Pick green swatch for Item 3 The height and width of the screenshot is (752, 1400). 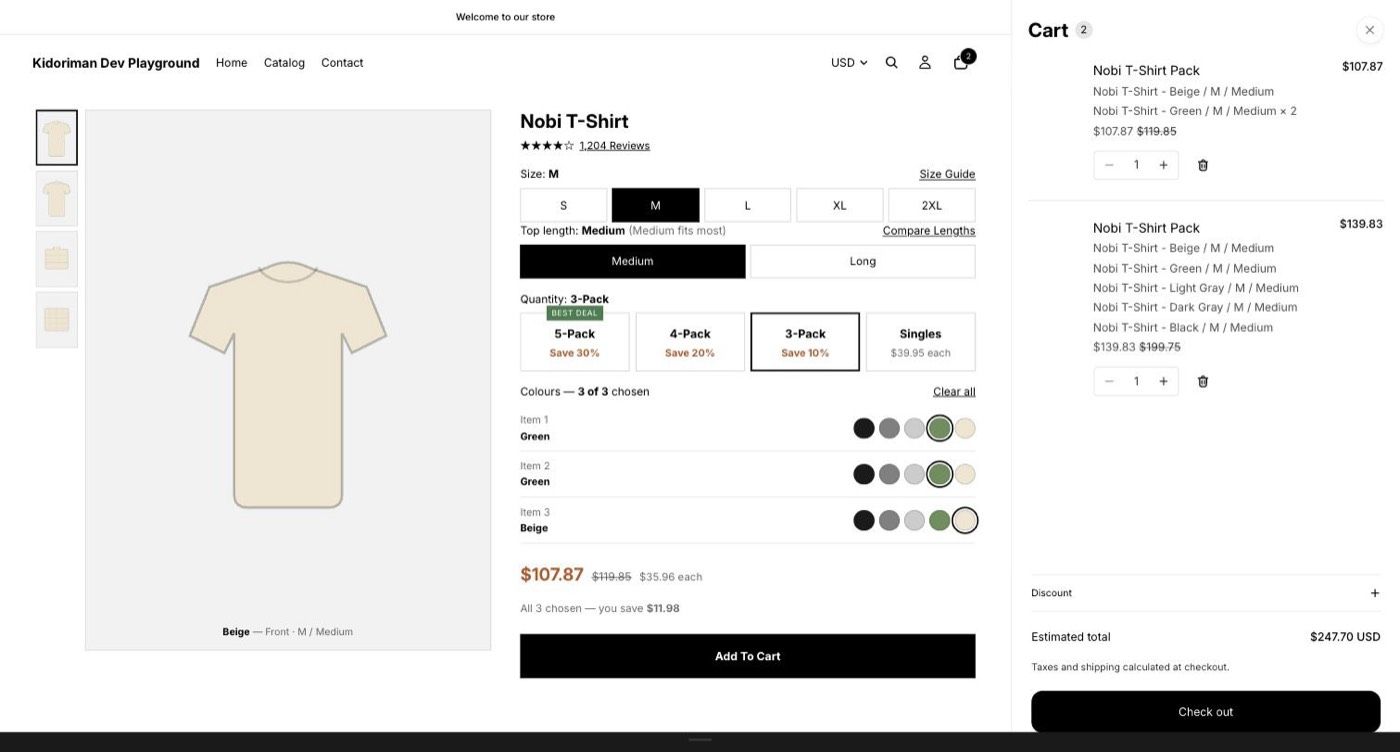(939, 520)
